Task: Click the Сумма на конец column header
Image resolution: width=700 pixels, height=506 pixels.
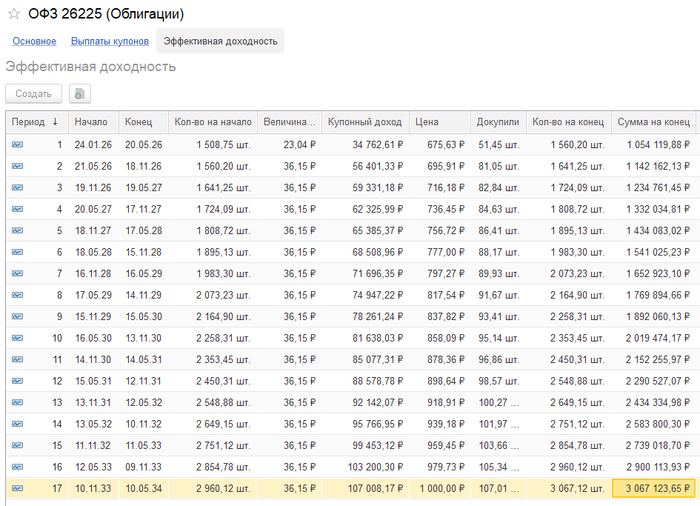Action: click(x=652, y=122)
